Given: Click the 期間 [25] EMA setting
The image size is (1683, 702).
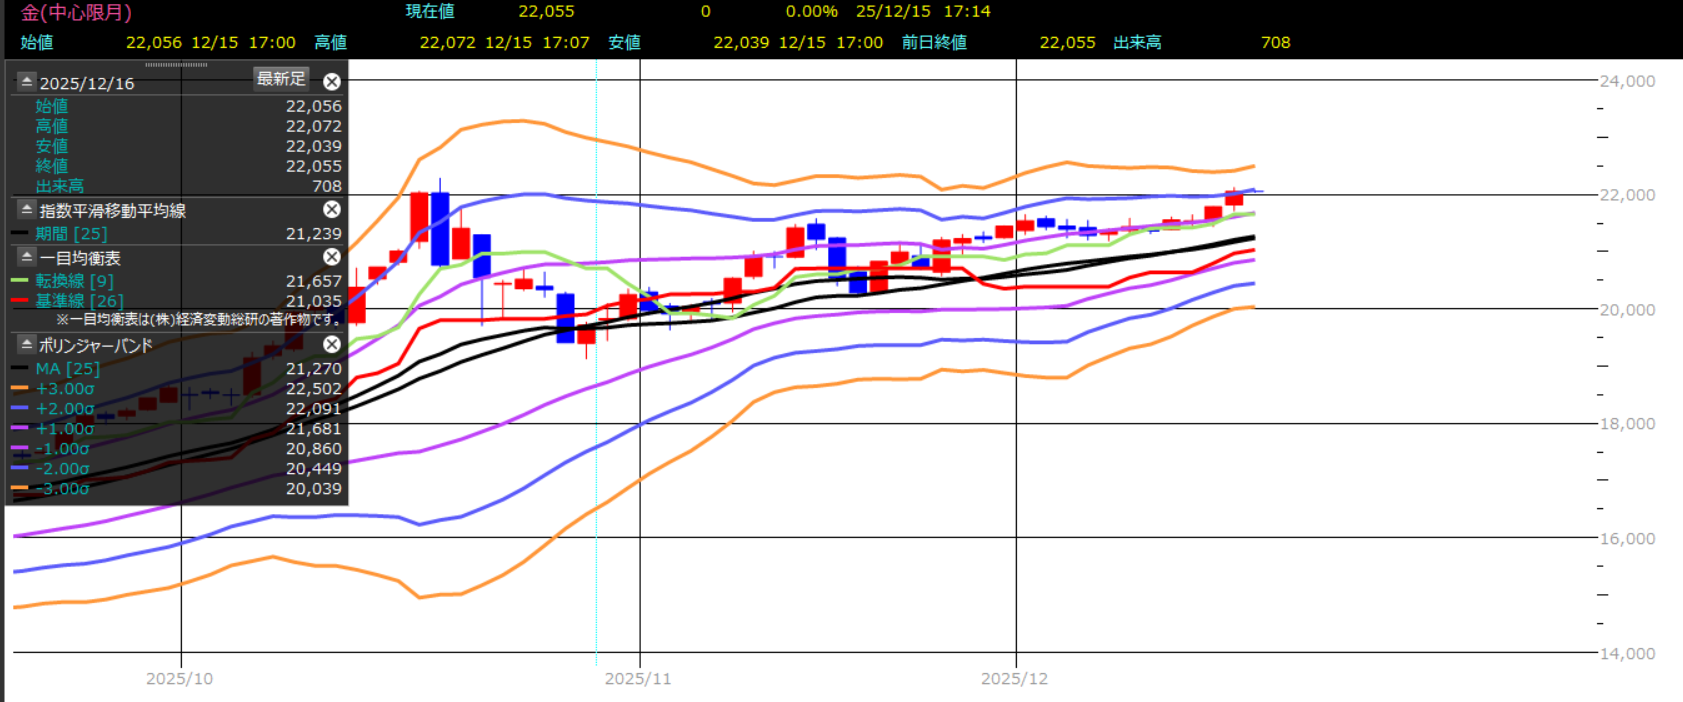Looking at the screenshot, I should pos(71,234).
